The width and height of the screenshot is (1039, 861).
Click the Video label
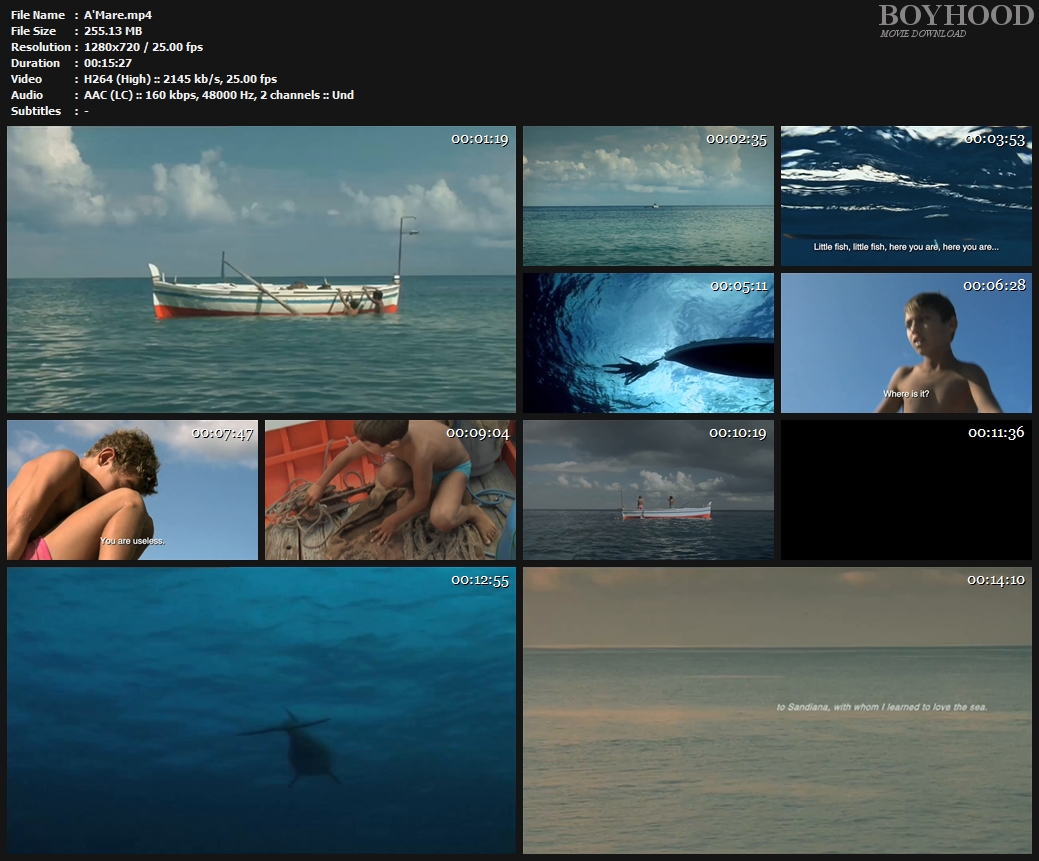pyautogui.click(x=26, y=79)
